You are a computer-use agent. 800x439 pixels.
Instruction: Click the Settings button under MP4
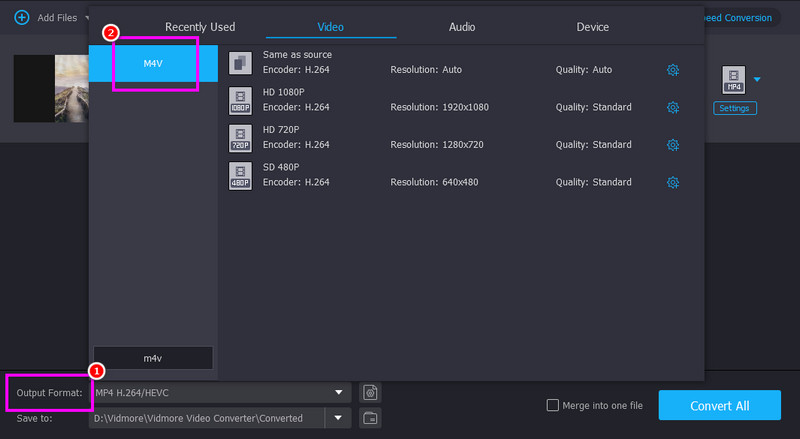pos(735,108)
